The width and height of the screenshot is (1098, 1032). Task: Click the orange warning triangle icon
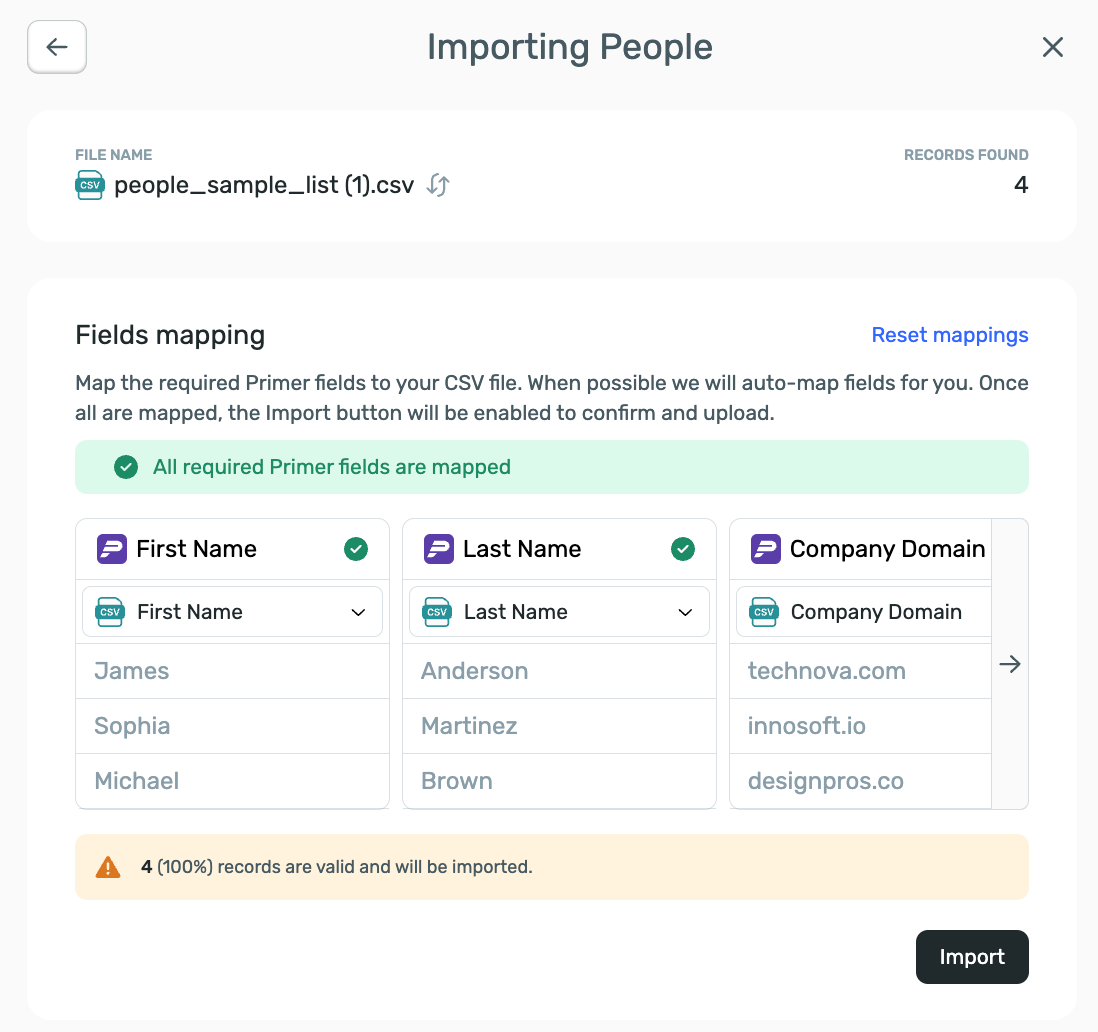(x=108, y=867)
